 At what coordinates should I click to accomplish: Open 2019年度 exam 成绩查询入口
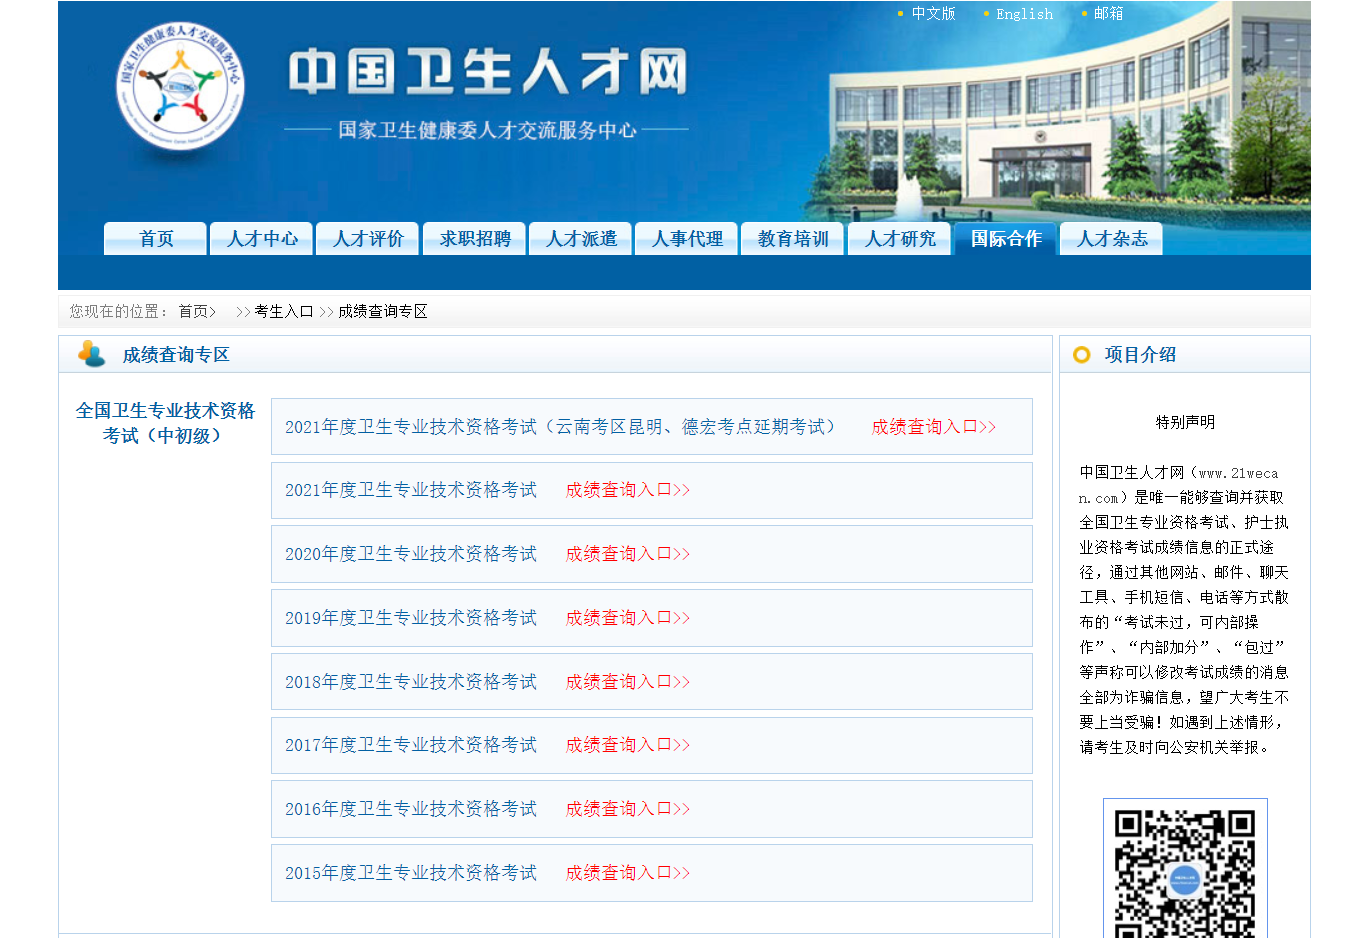pos(628,618)
